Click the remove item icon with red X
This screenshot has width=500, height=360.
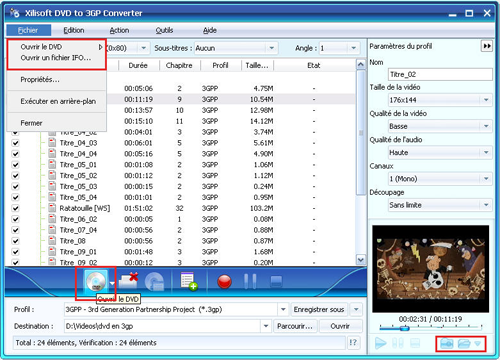(129, 281)
